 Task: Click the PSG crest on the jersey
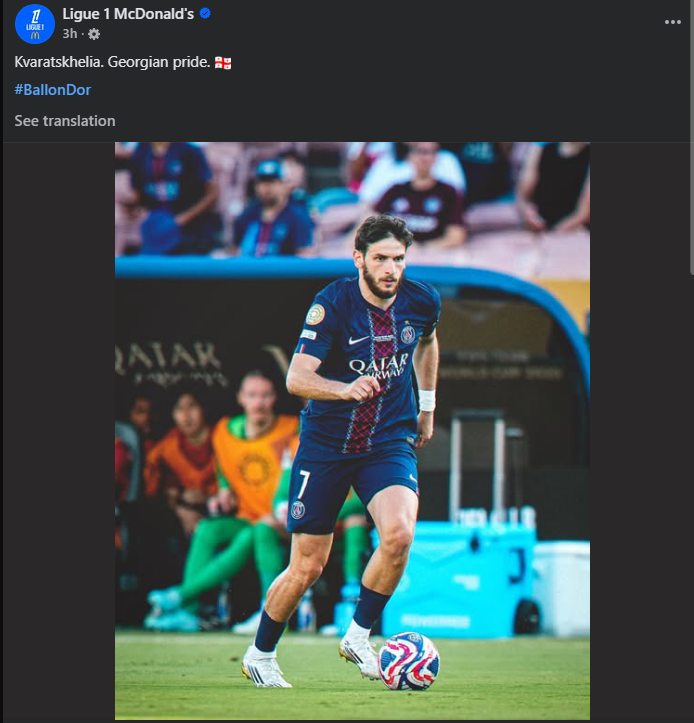click(x=408, y=333)
